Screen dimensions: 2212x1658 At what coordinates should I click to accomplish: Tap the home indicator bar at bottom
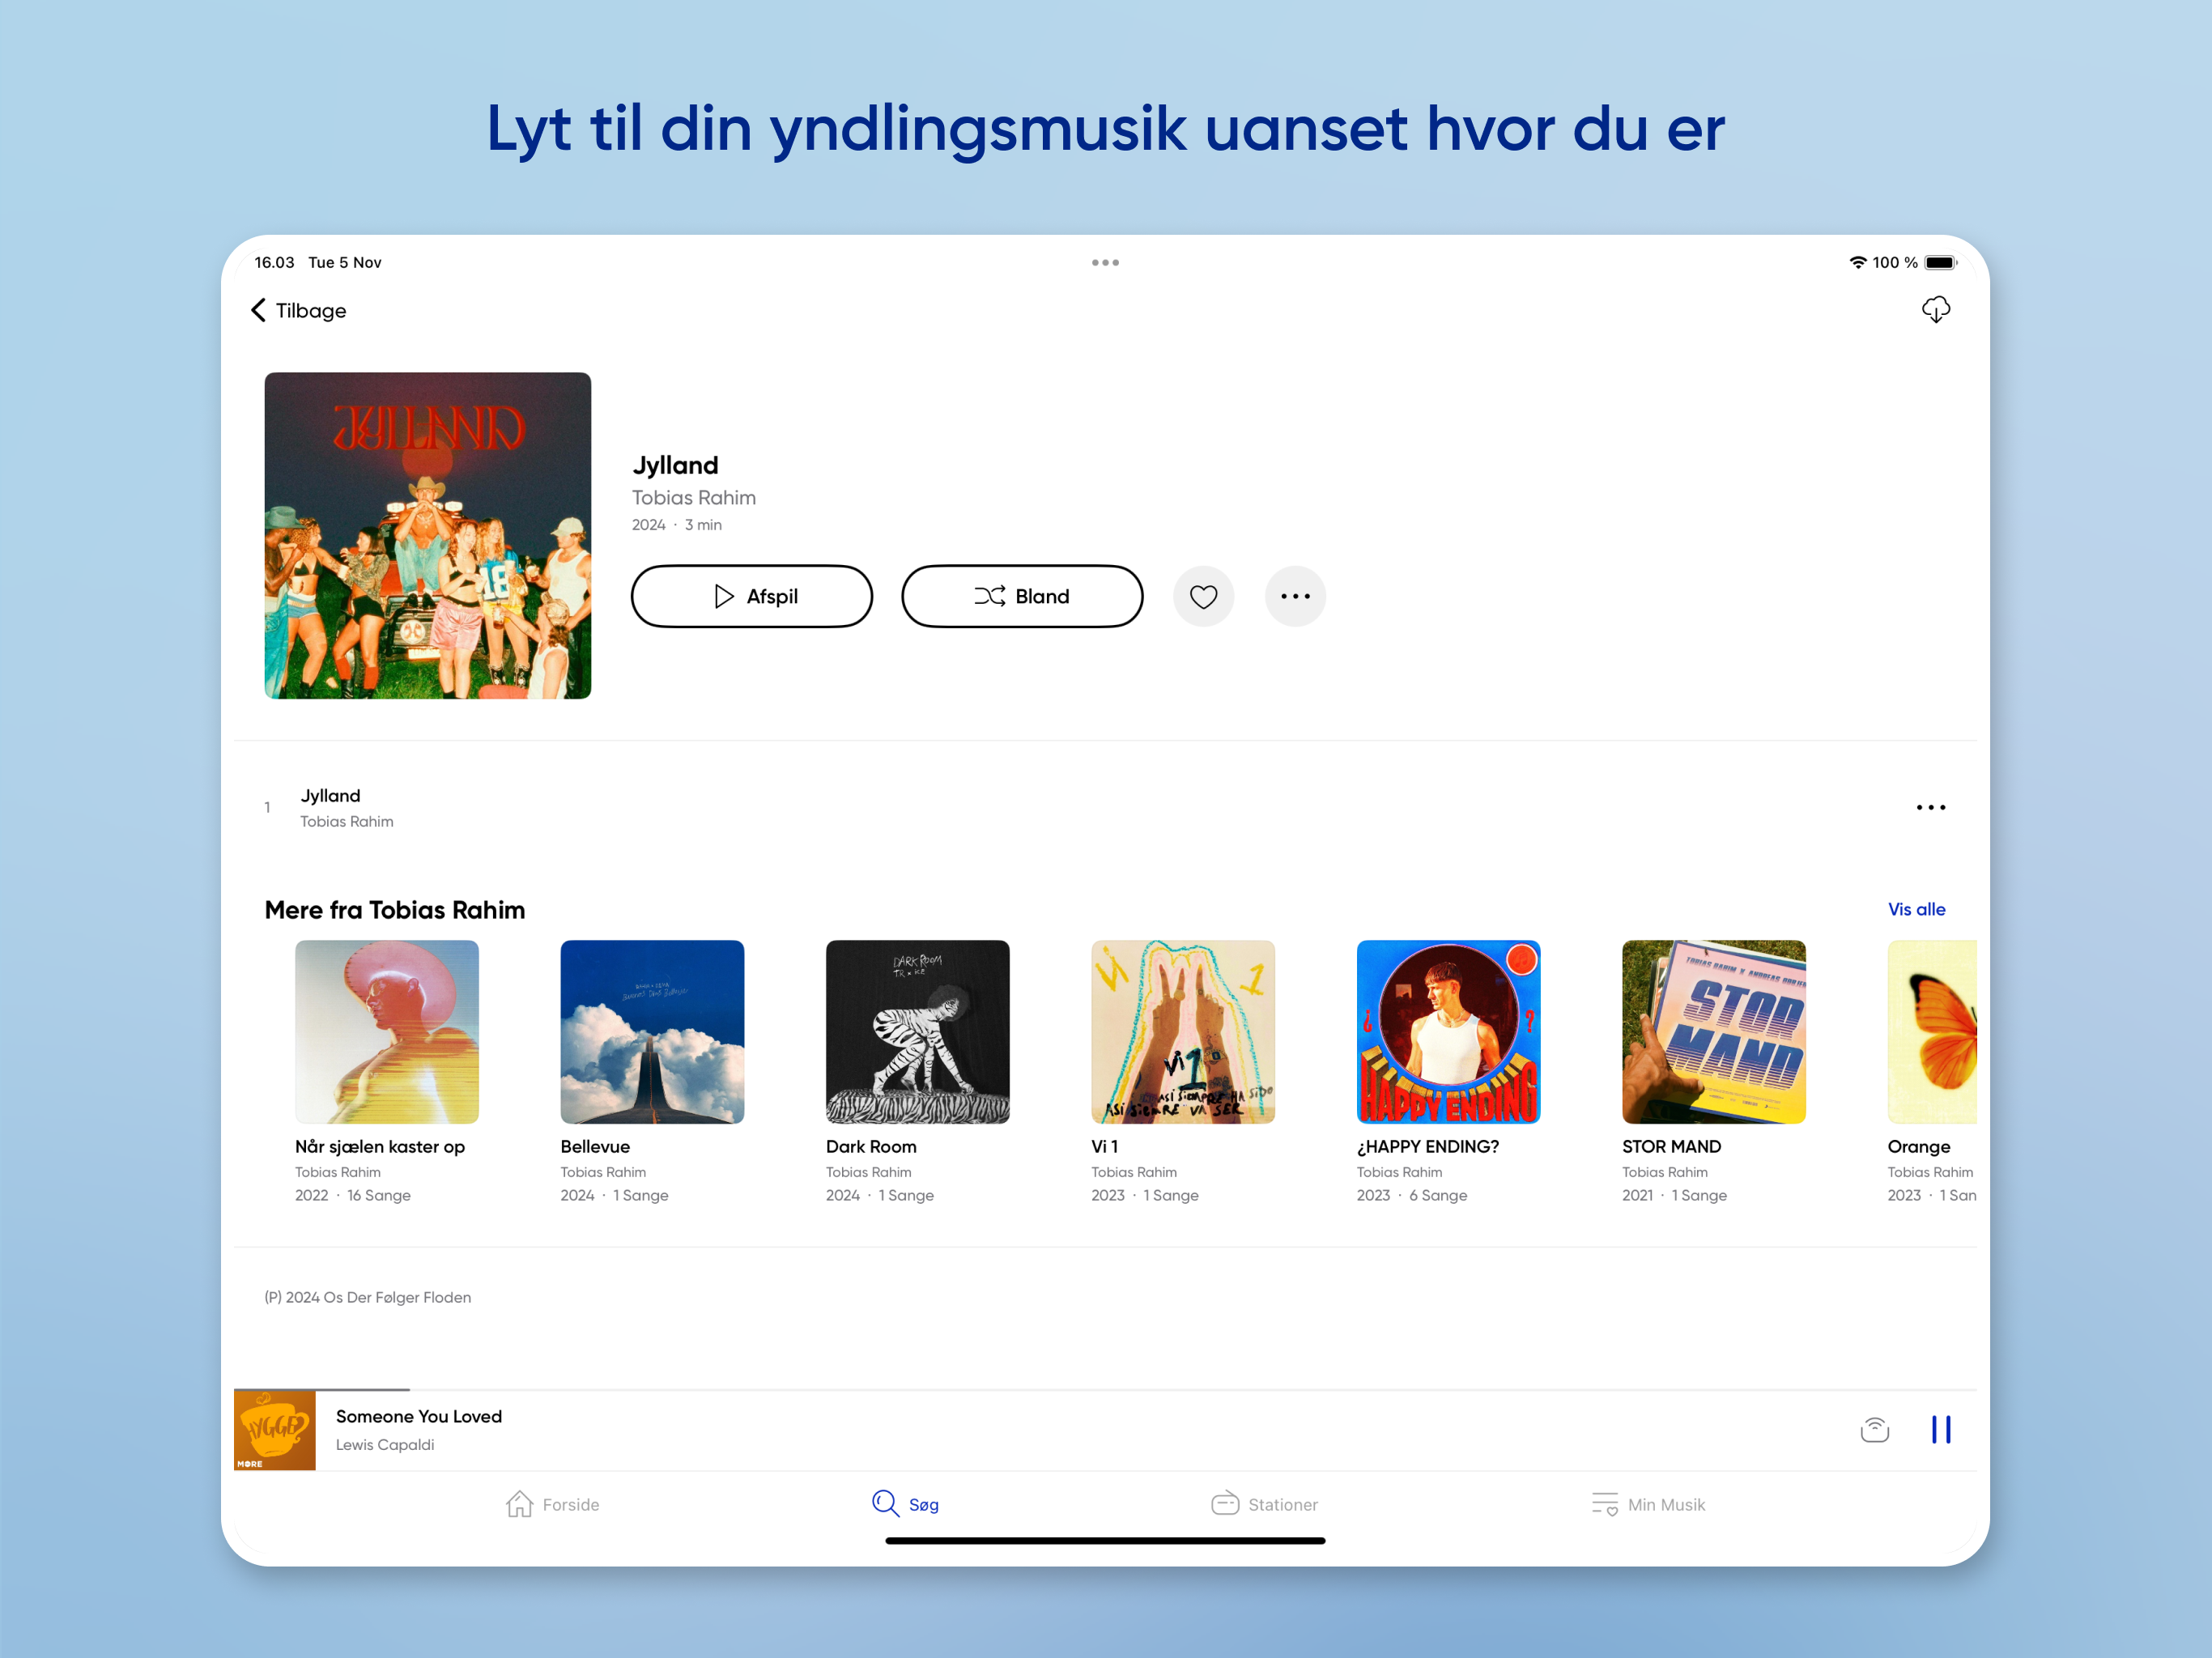(x=1105, y=1541)
